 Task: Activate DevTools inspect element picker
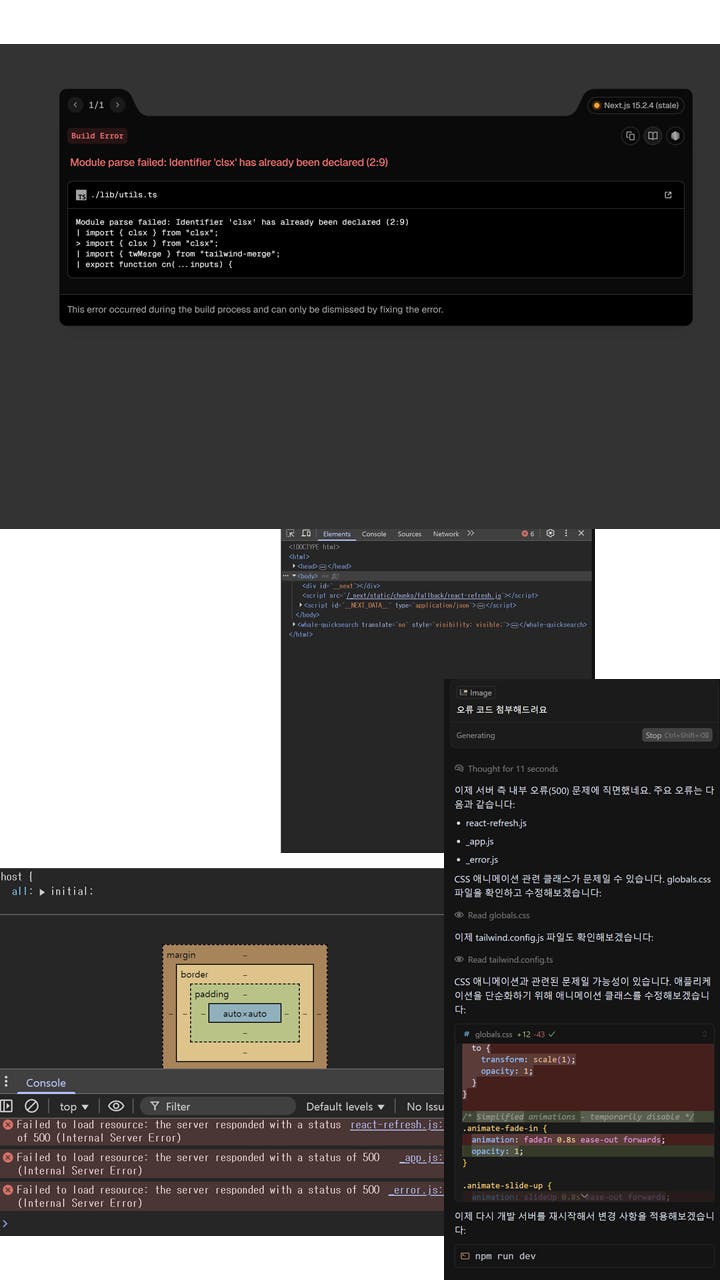click(290, 534)
